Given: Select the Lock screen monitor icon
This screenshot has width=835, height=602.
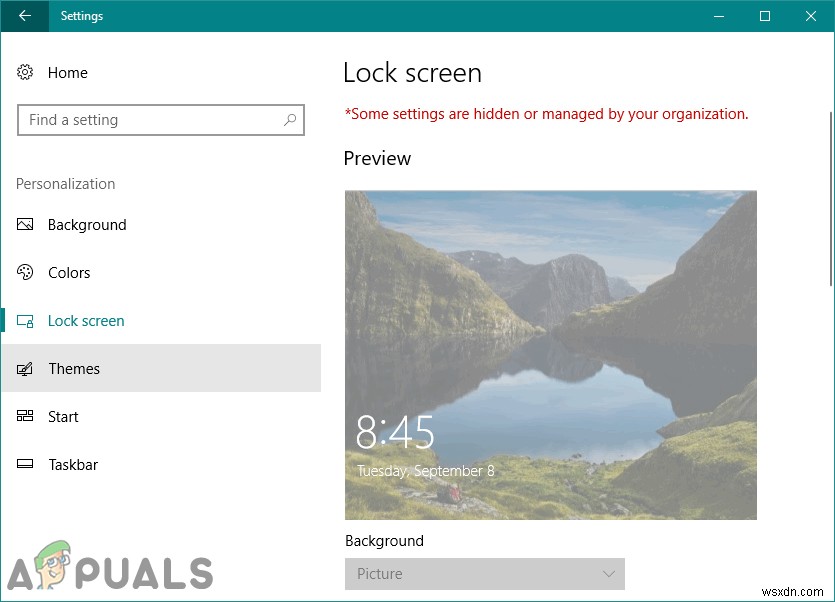Looking at the screenshot, I should tap(25, 321).
